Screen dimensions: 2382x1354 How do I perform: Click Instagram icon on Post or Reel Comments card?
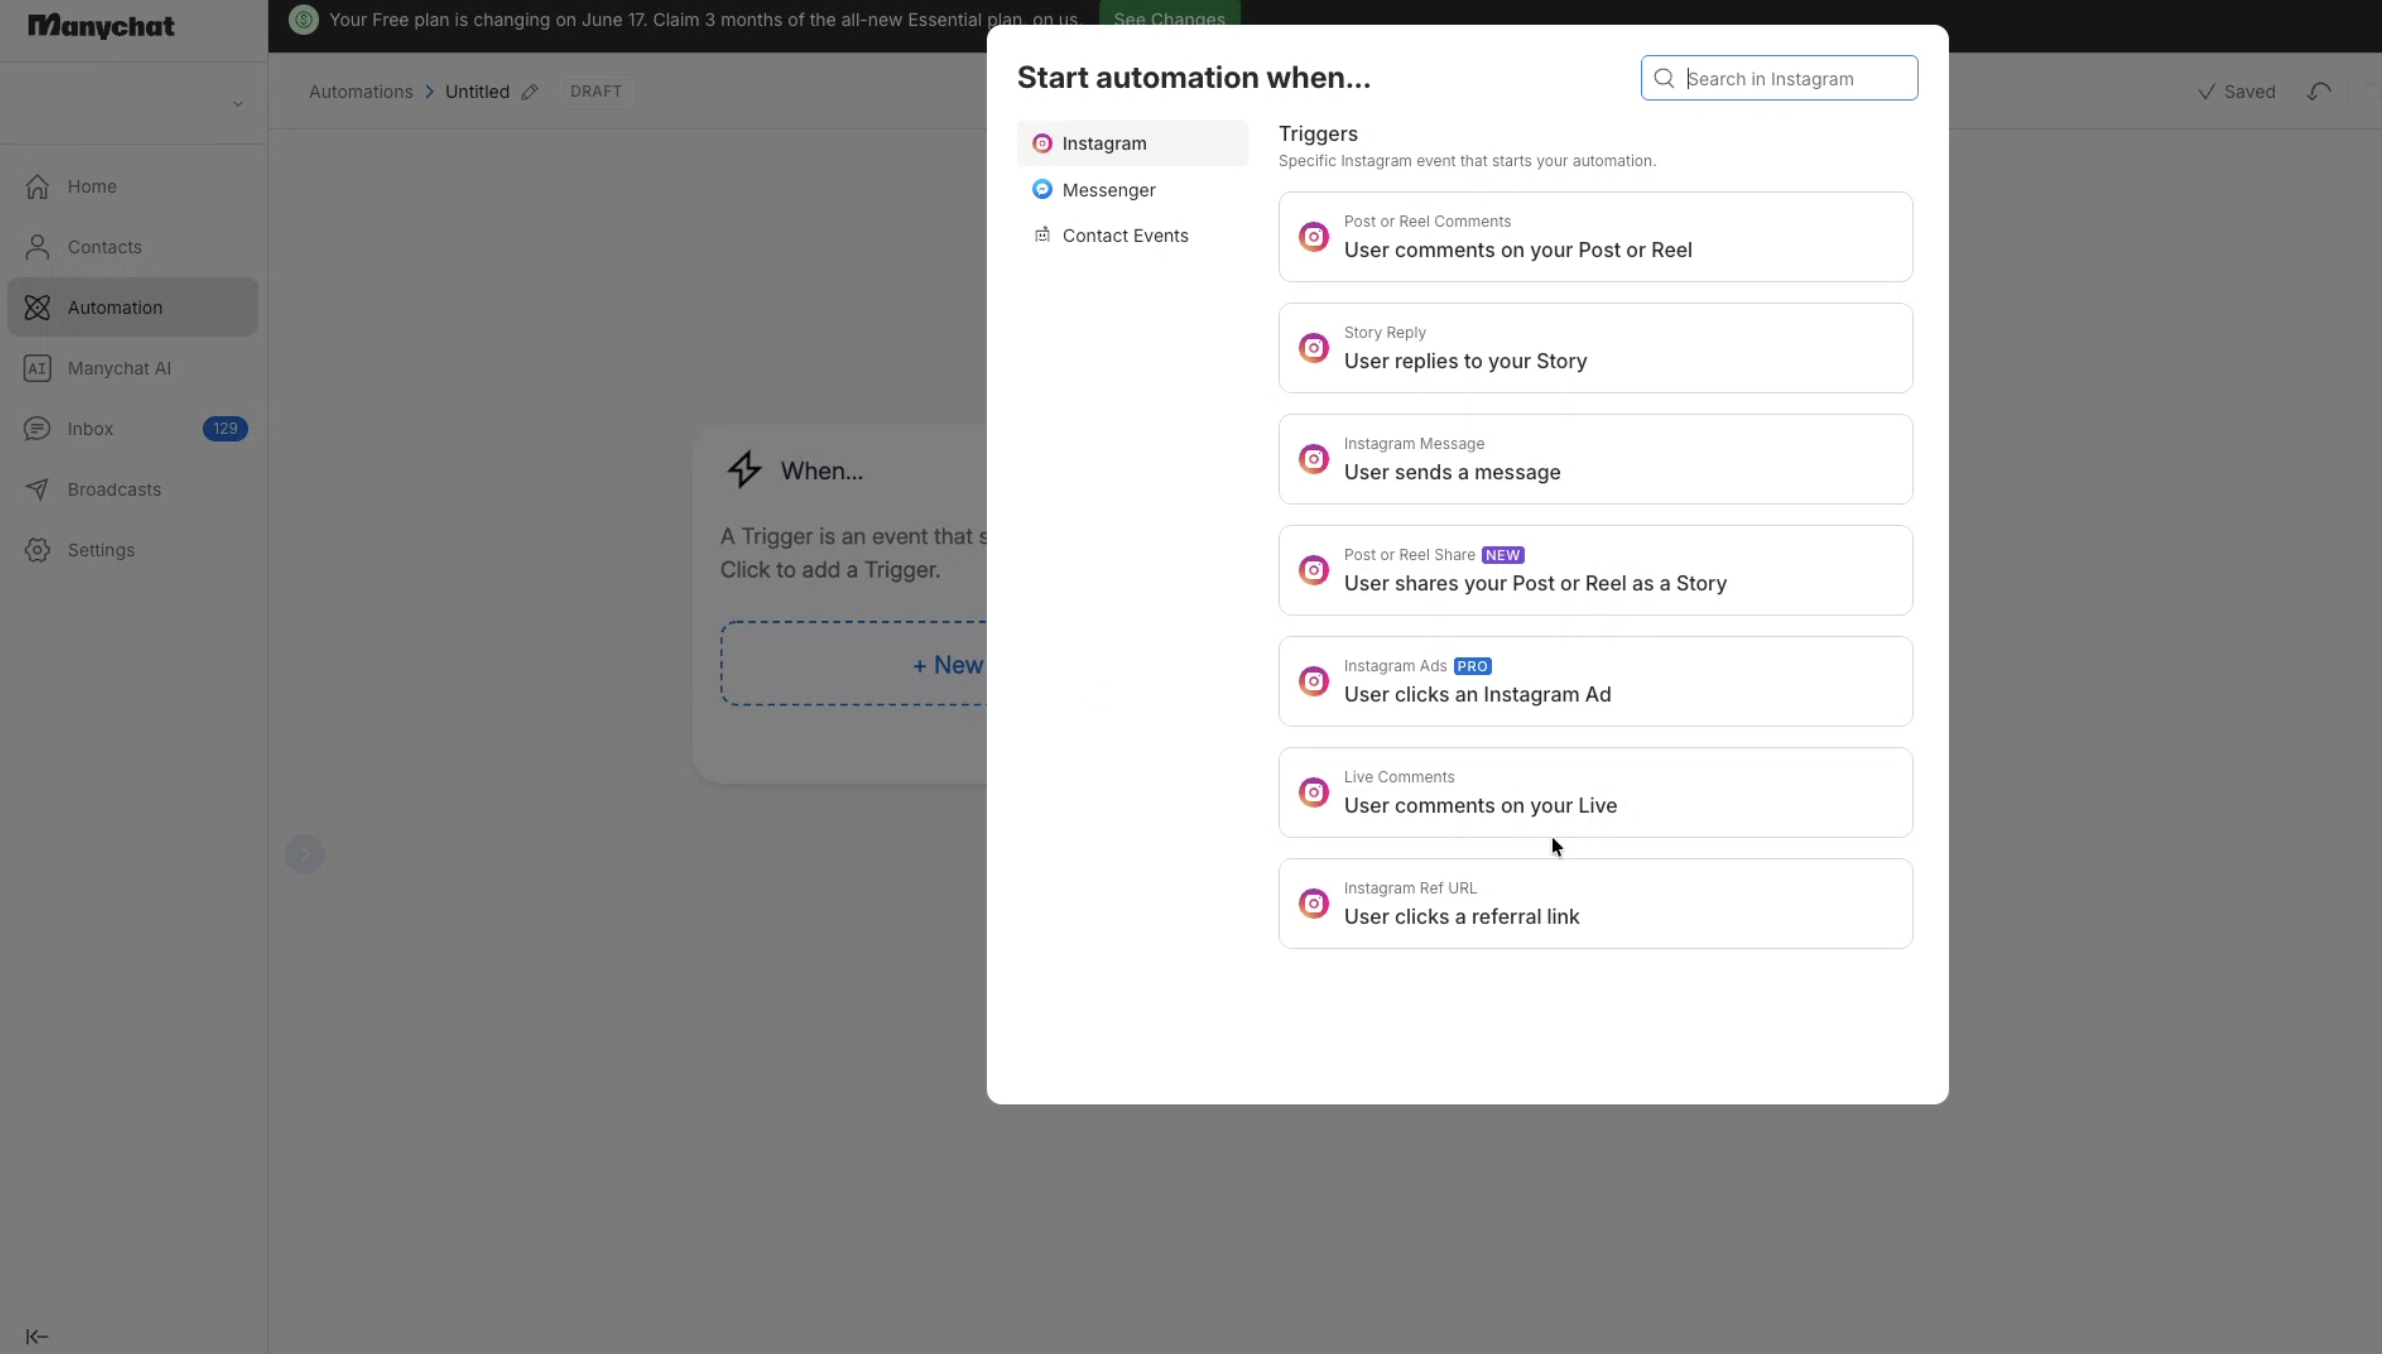1314,237
